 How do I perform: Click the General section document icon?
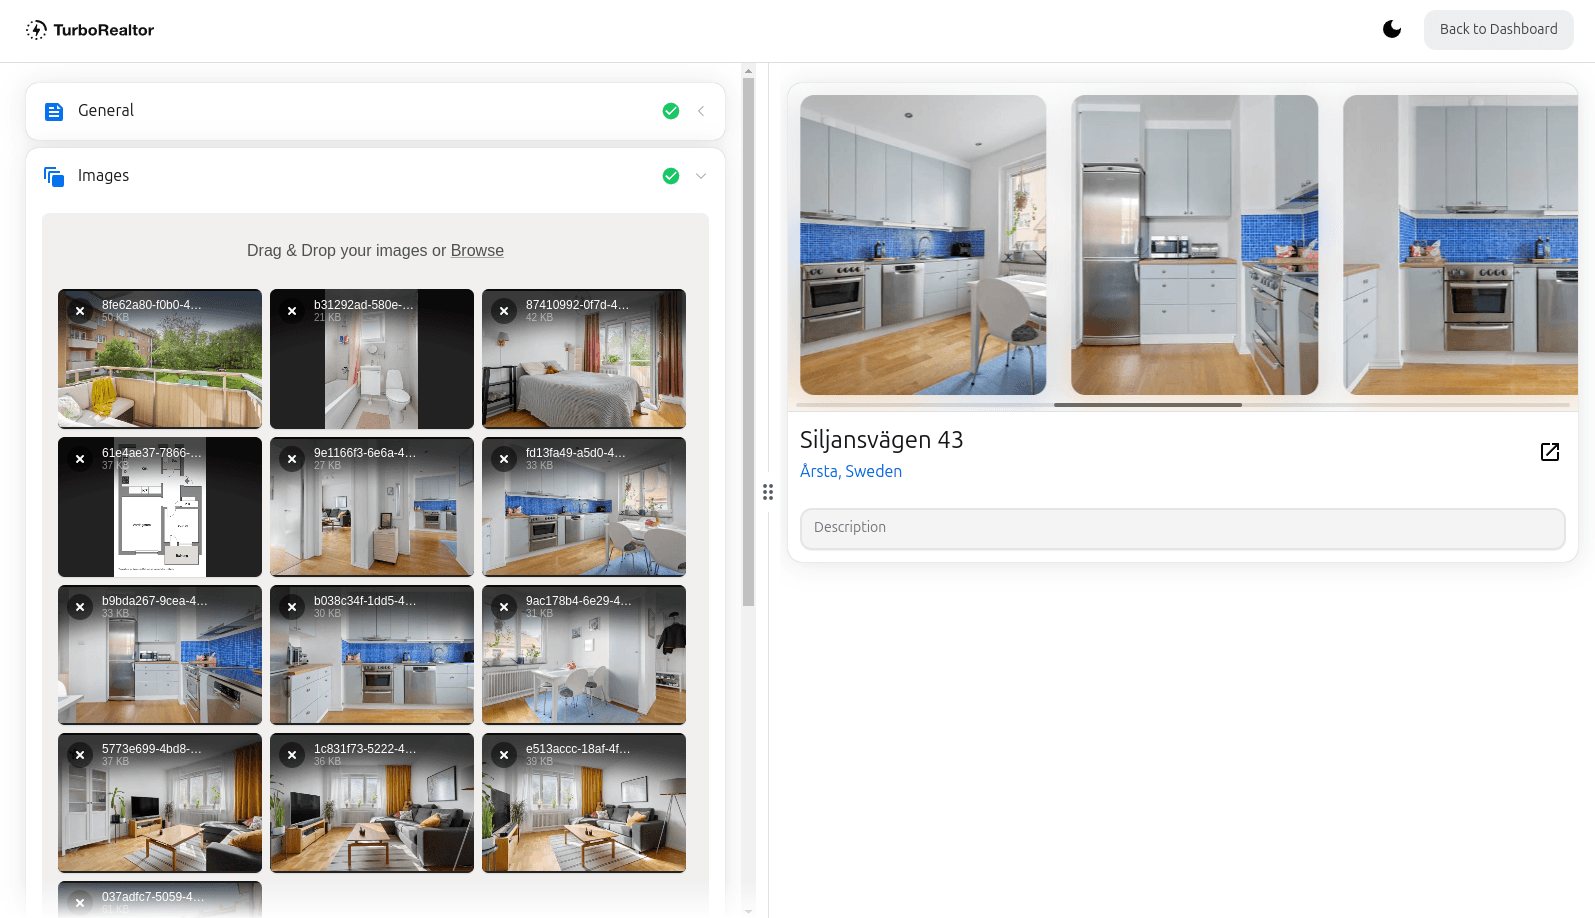pyautogui.click(x=54, y=111)
